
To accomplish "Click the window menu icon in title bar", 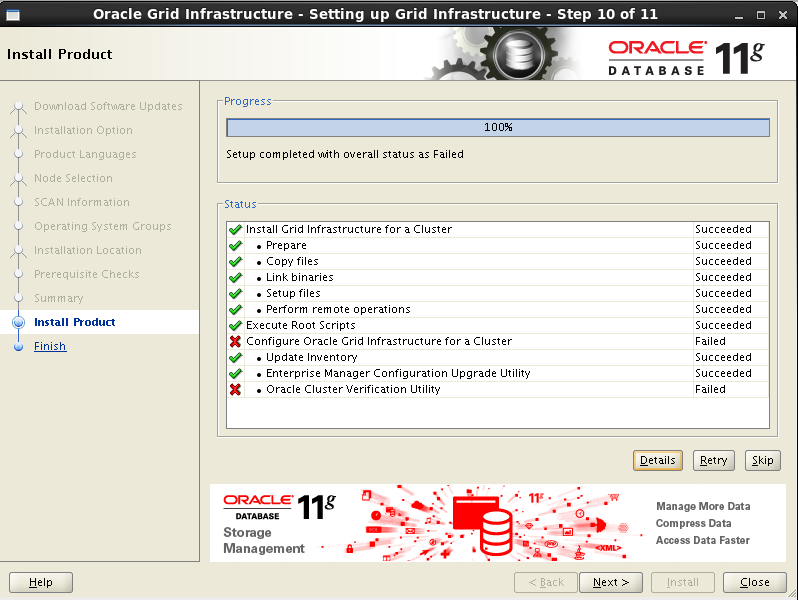I will point(13,15).
